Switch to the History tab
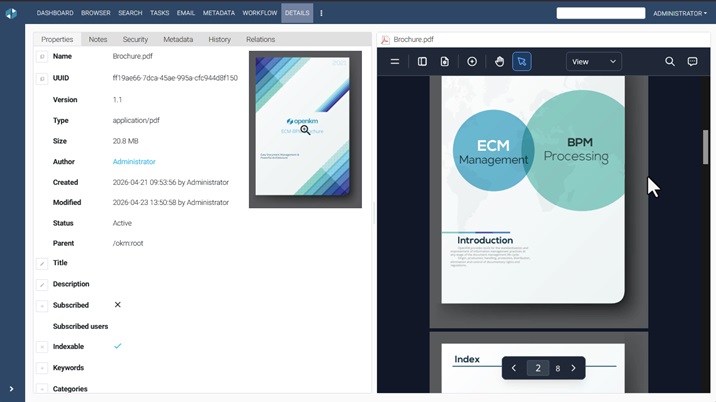This screenshot has height=402, width=716. (x=220, y=39)
